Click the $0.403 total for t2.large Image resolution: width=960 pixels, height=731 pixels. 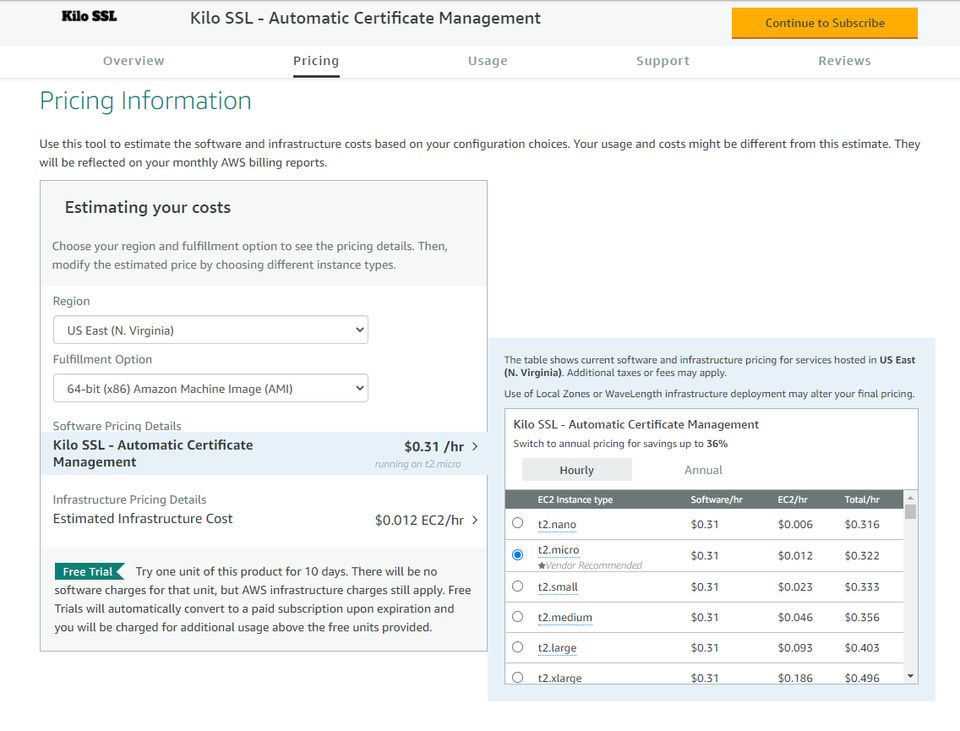[x=861, y=648]
